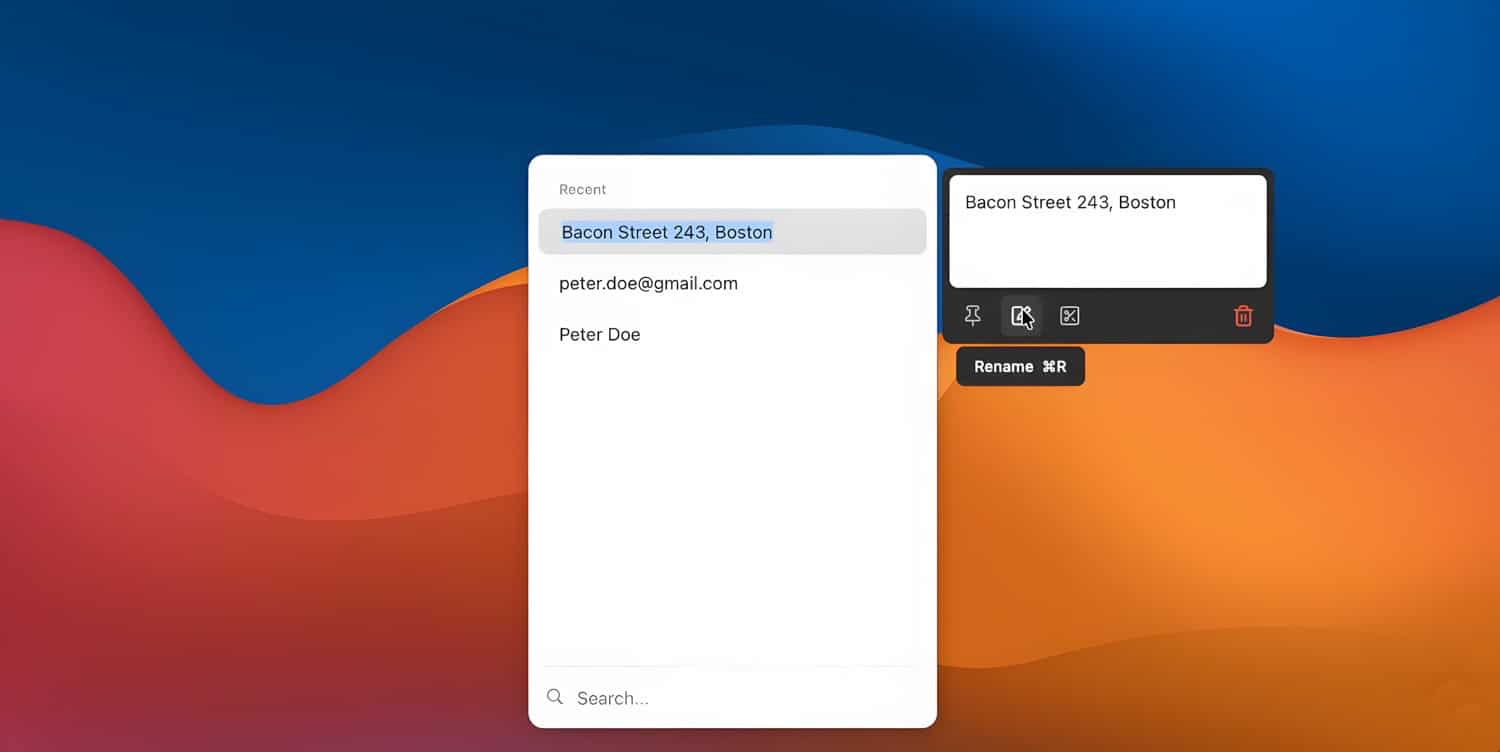Click blank toolbar space between scissors and trash
Viewport: 1500px width, 752px height.
click(1155, 316)
